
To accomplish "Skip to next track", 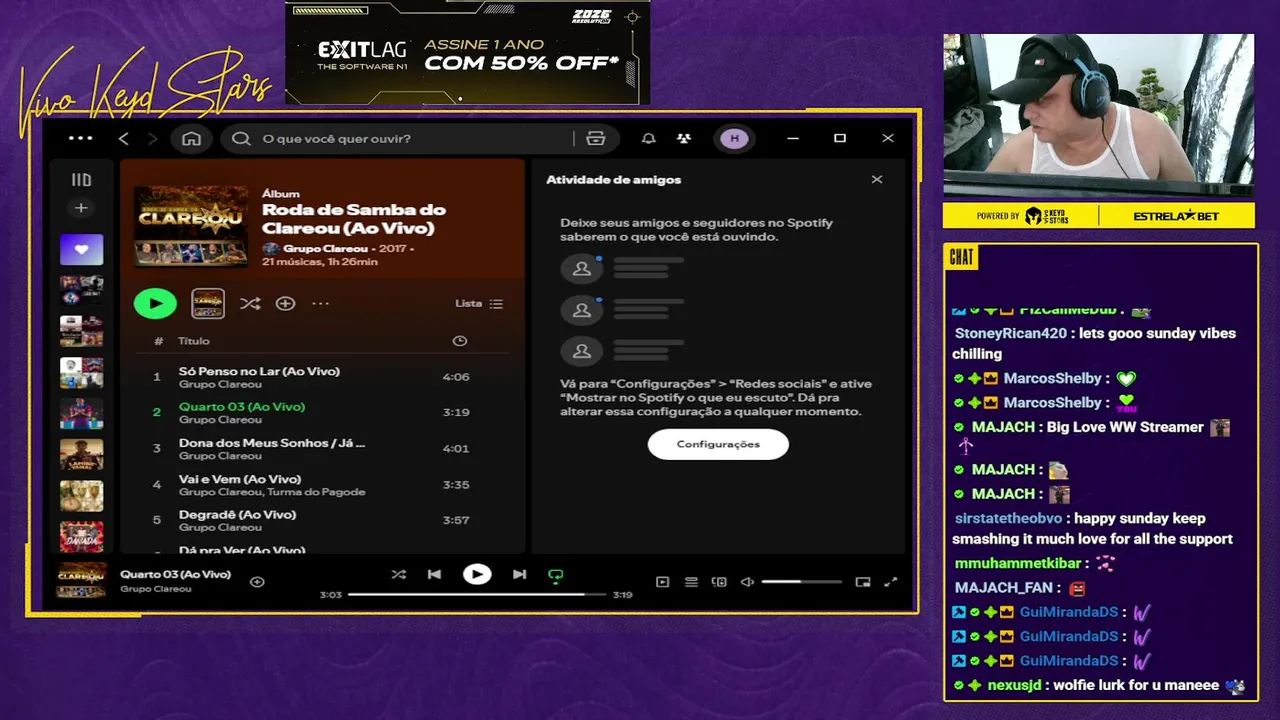I will pos(519,574).
